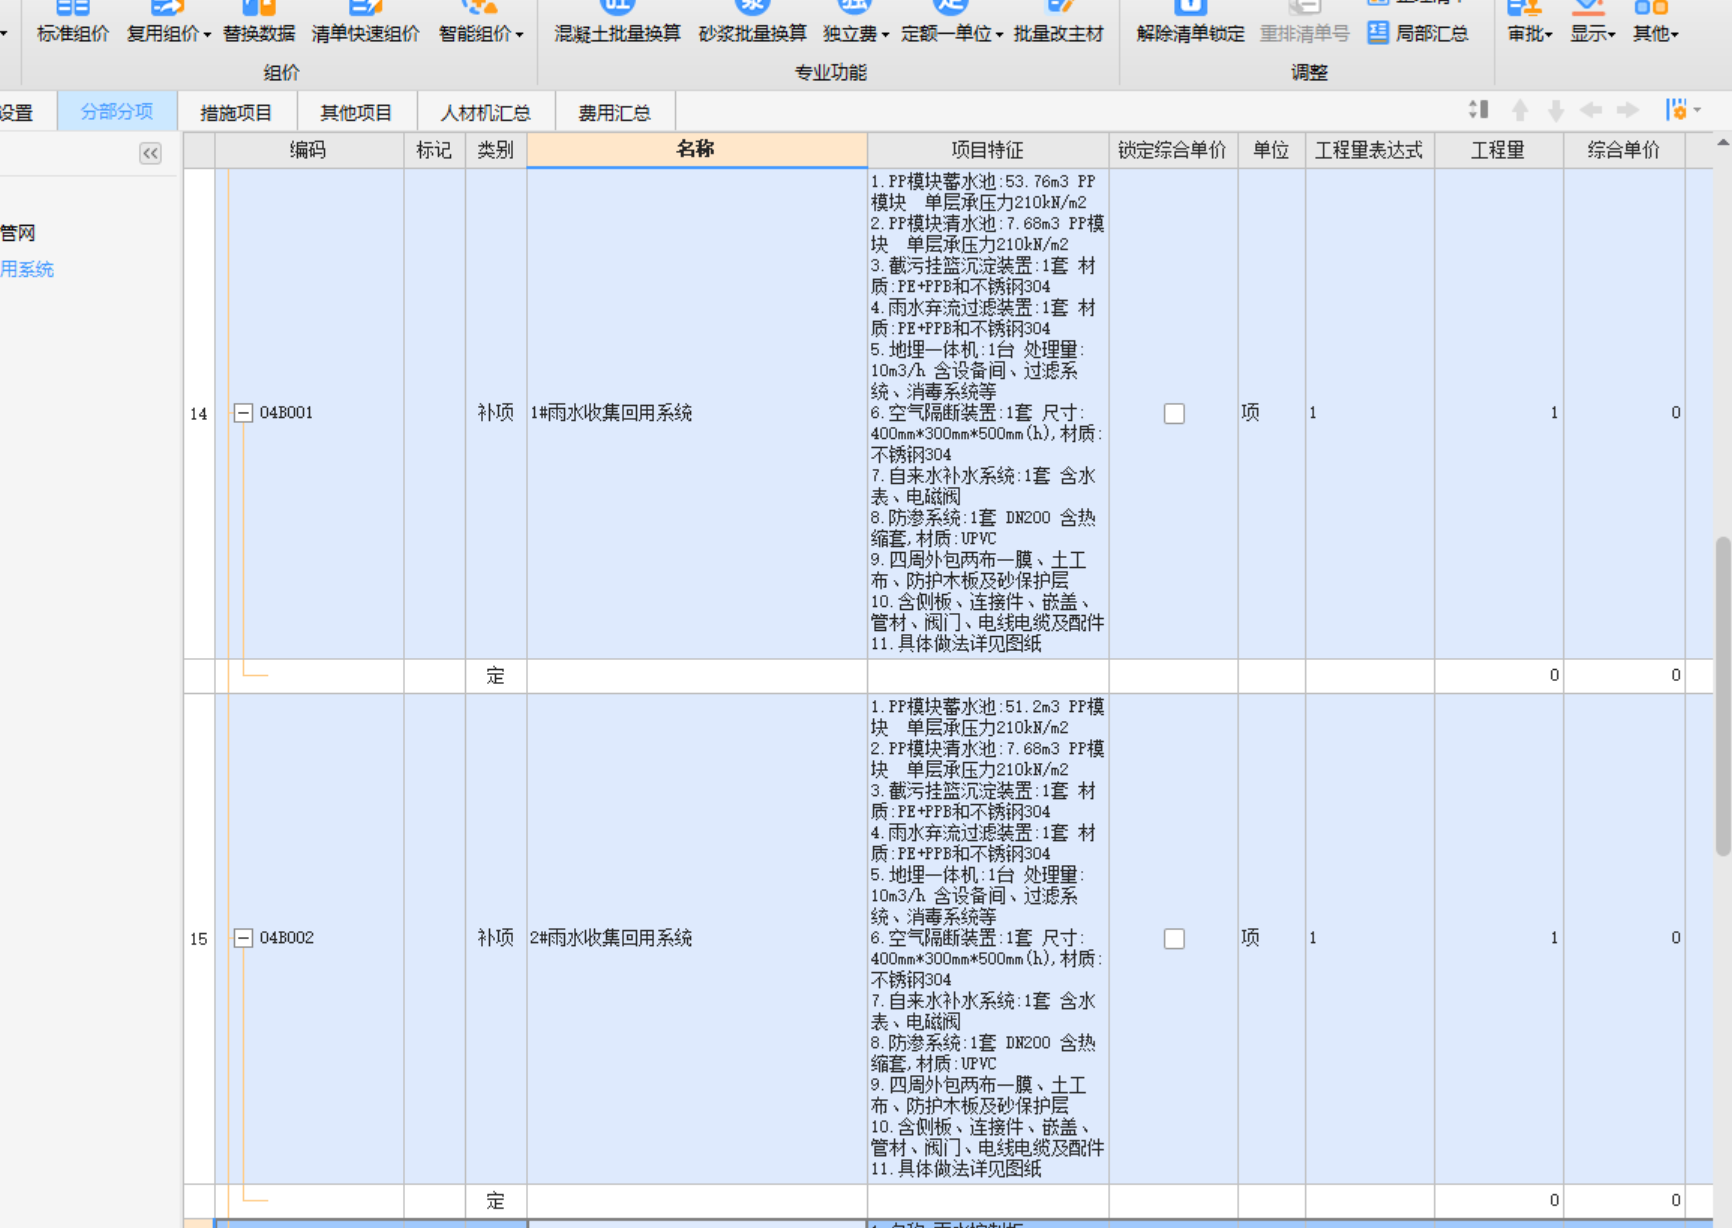The height and width of the screenshot is (1228, 1732).
Task: Click vertical scrollbar thumb
Action: tap(1722, 696)
